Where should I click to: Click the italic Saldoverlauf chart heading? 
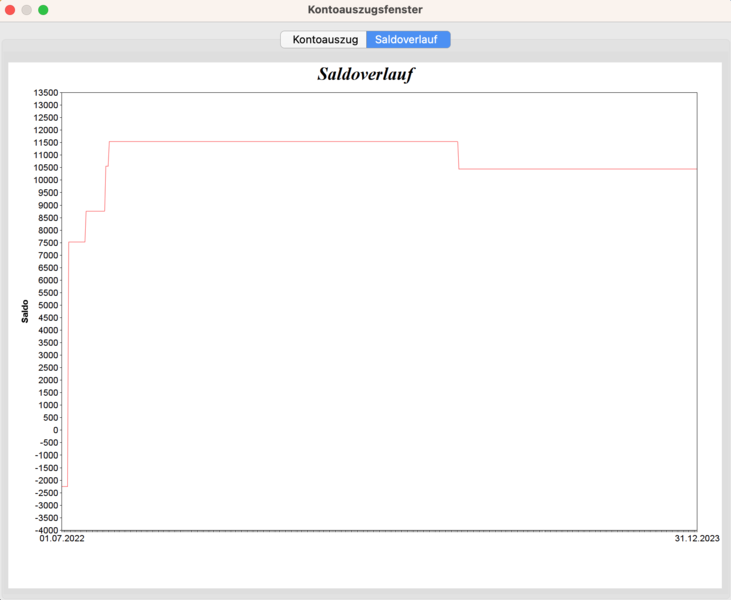click(x=365, y=75)
